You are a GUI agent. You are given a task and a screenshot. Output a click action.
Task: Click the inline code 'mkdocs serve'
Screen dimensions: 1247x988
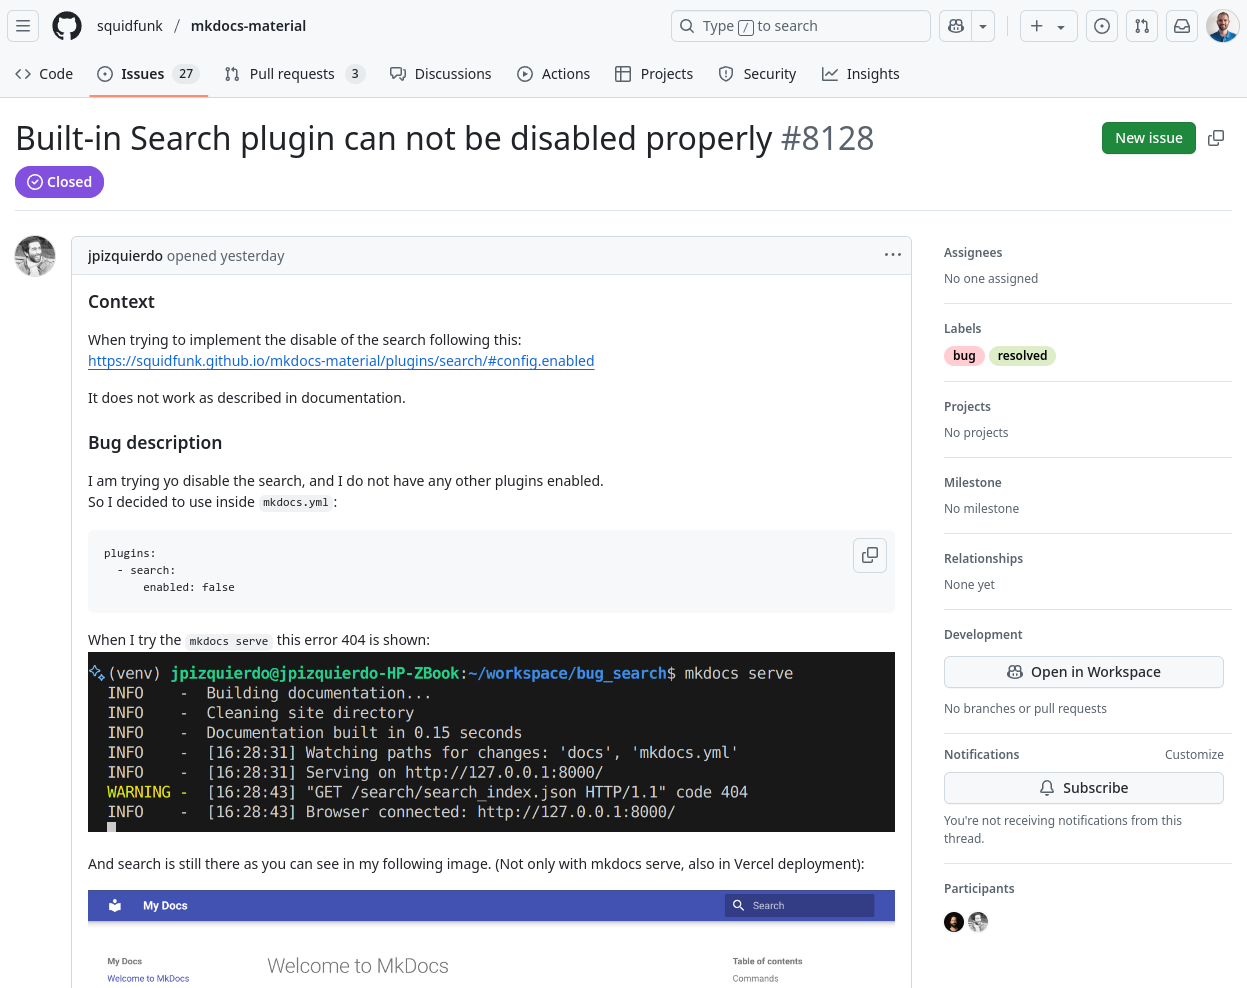click(x=229, y=641)
